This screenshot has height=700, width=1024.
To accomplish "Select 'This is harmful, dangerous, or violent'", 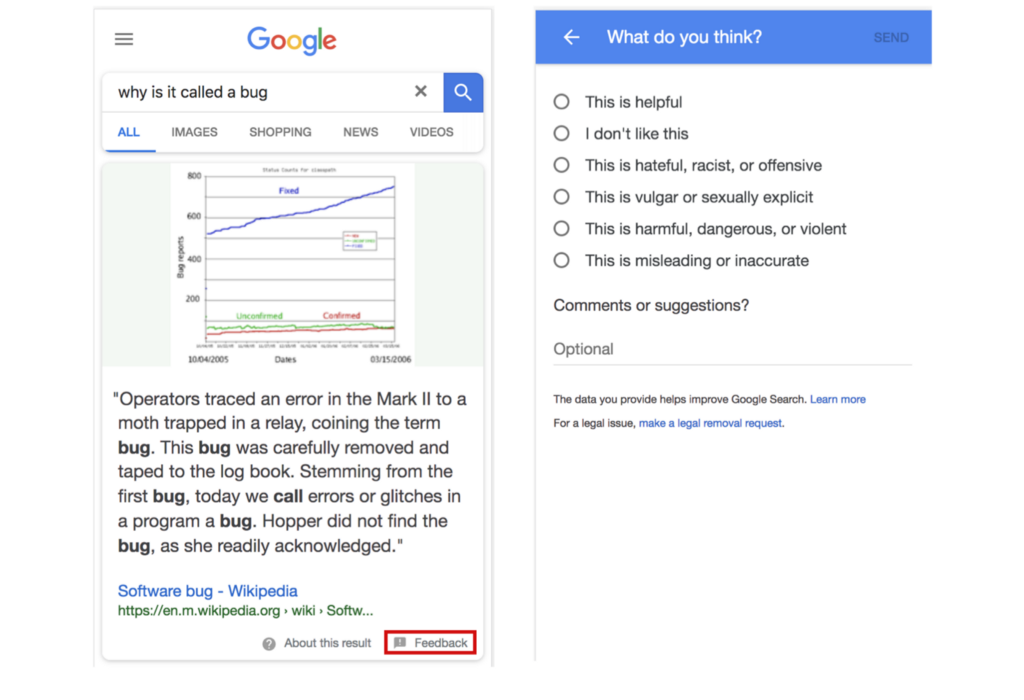I will [x=562, y=229].
